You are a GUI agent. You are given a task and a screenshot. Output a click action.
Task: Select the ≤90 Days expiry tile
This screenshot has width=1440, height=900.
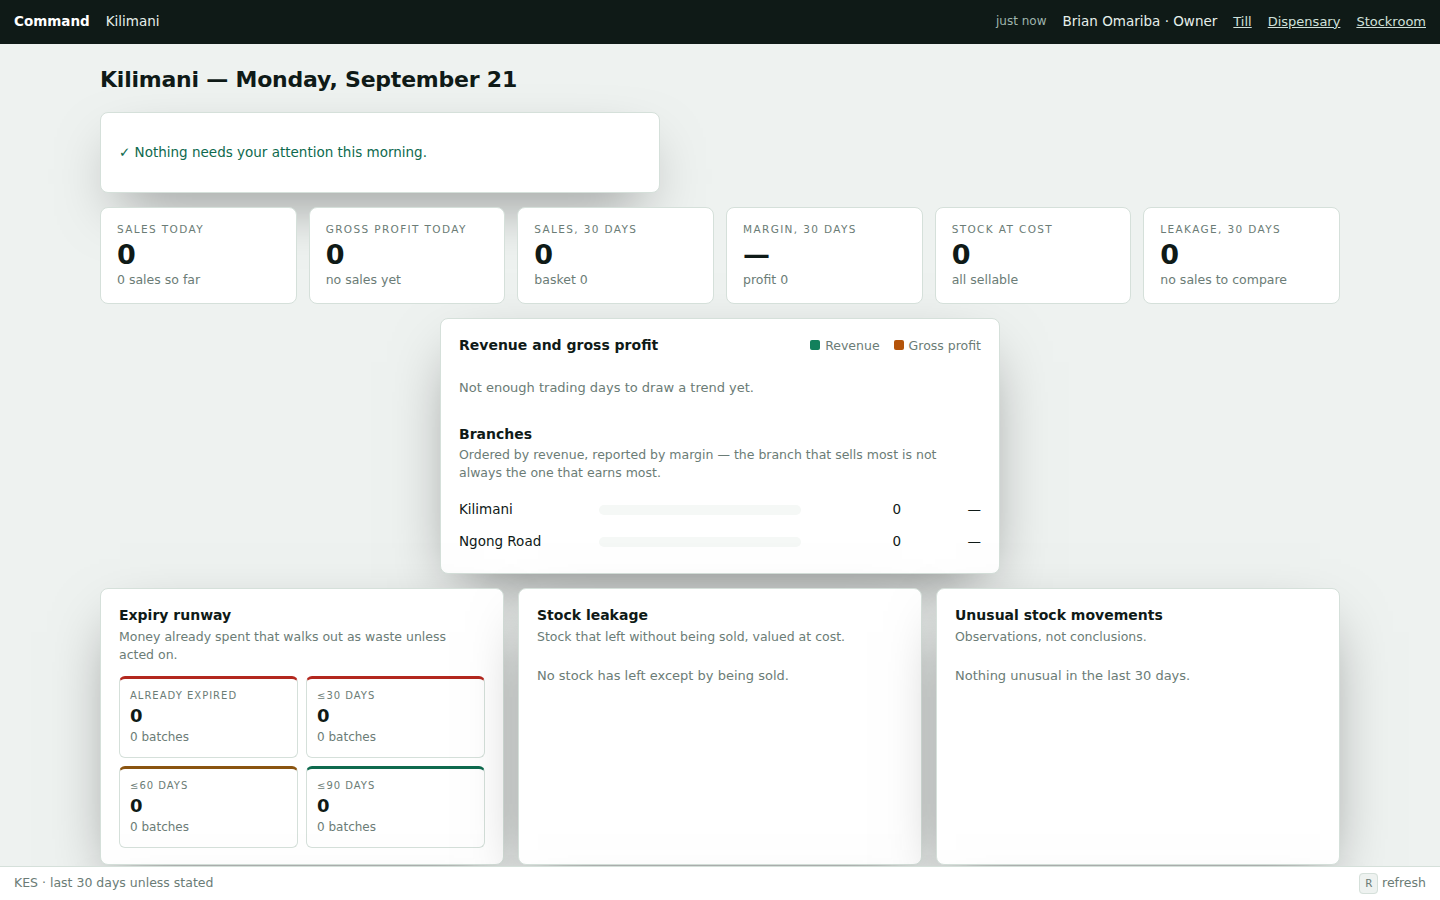coord(395,807)
